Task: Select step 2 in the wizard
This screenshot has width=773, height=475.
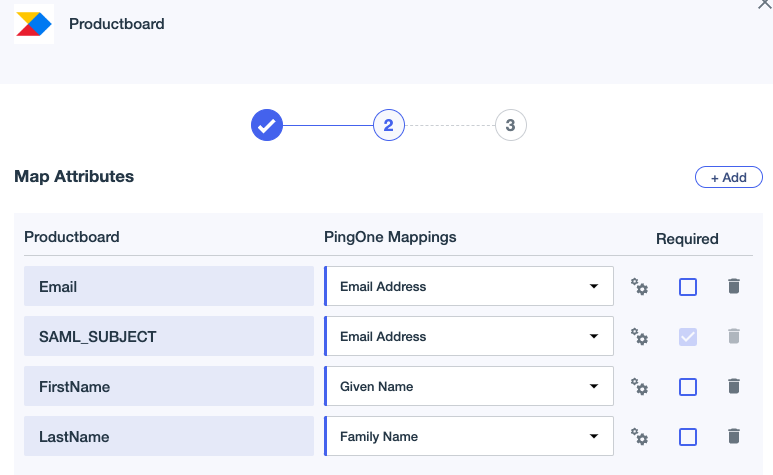Action: click(x=388, y=125)
